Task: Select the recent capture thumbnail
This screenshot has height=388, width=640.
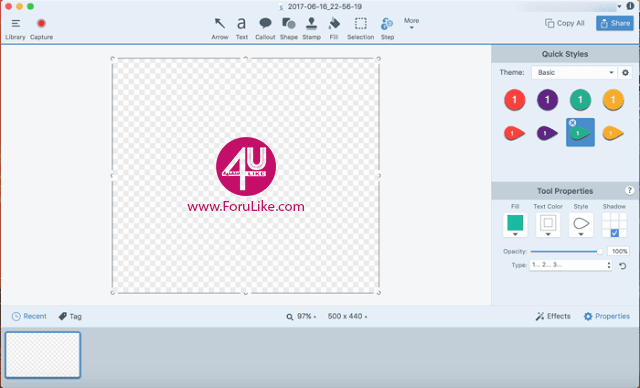Action: [43, 355]
